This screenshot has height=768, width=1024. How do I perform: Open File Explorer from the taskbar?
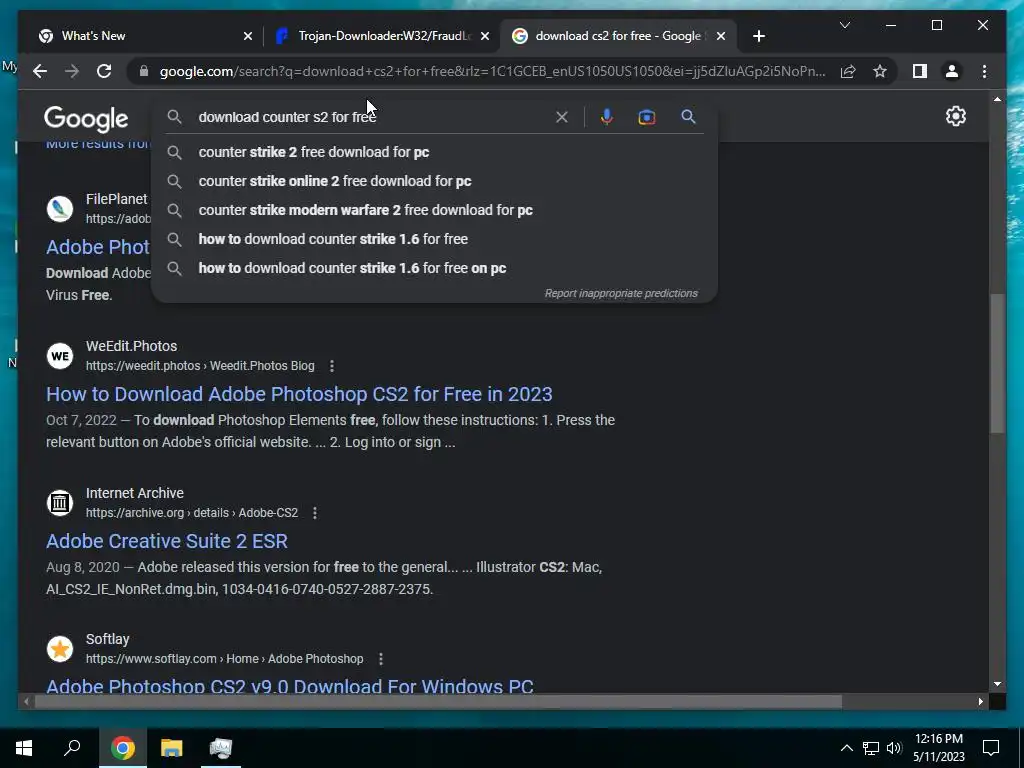pyautogui.click(x=172, y=748)
